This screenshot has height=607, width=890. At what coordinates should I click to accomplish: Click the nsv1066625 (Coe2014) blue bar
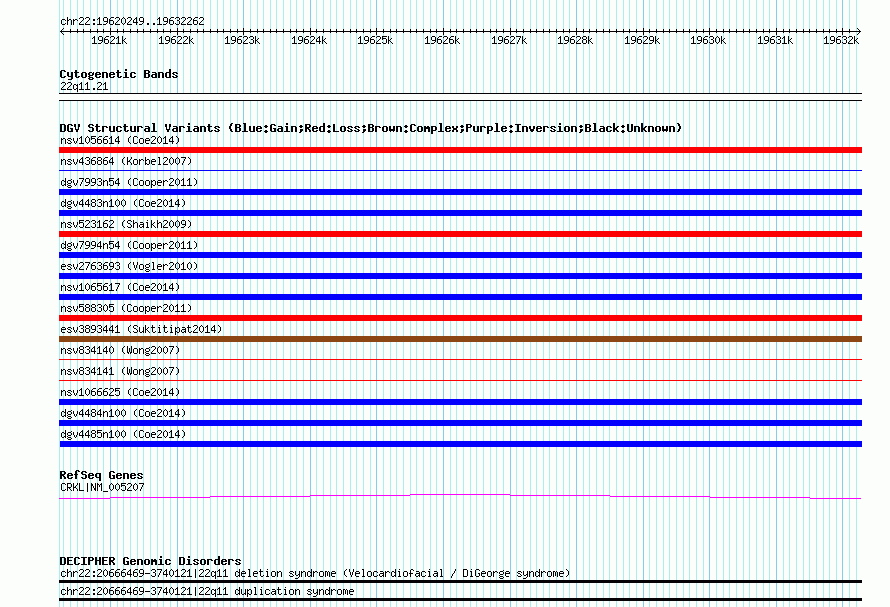pos(460,402)
